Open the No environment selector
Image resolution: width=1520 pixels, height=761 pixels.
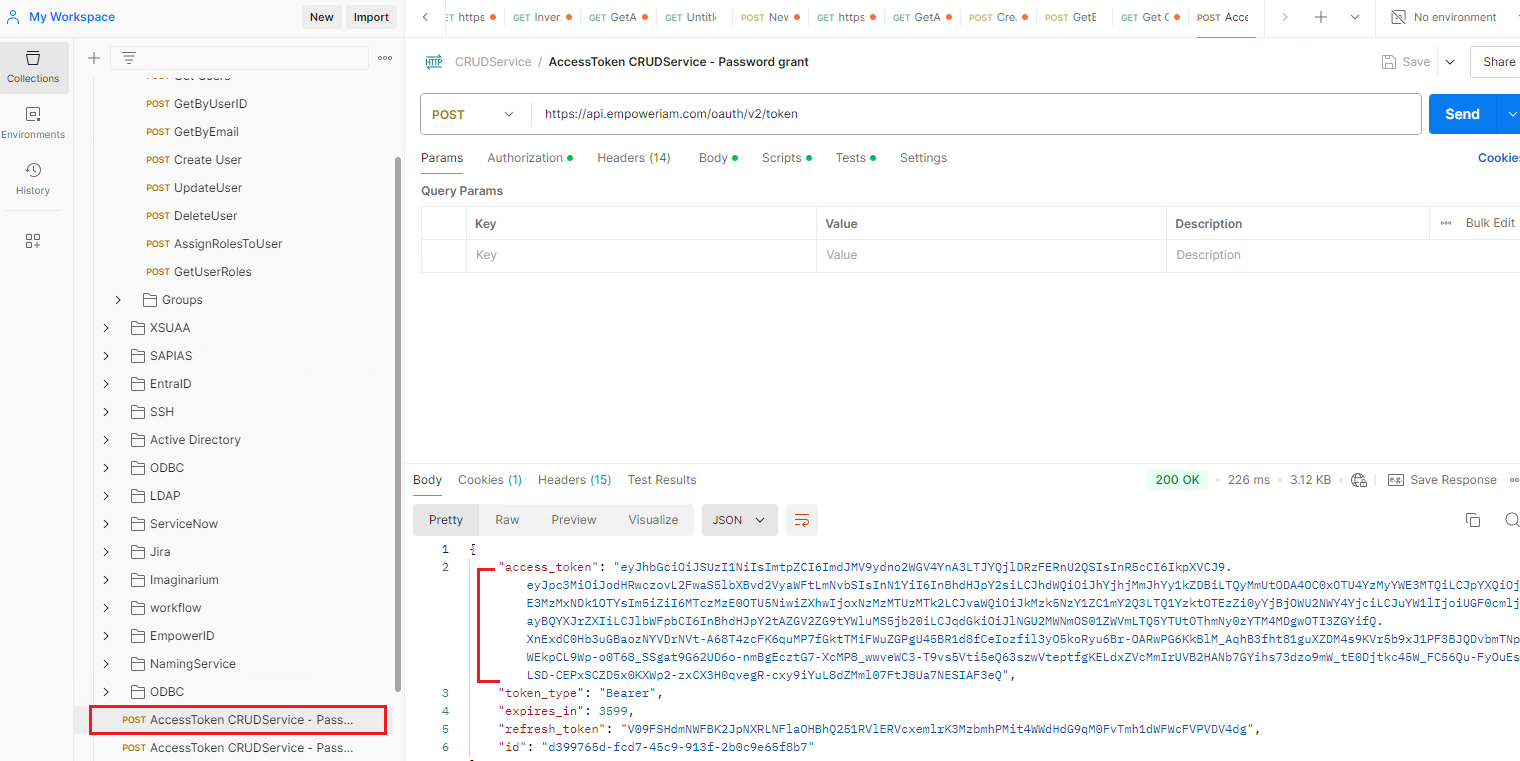(1444, 17)
